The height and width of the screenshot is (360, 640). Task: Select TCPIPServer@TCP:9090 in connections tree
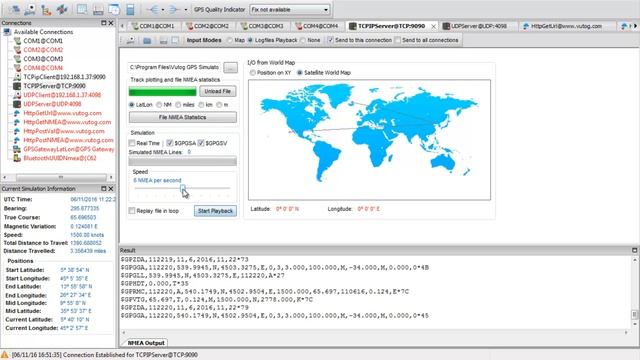[x=54, y=86]
